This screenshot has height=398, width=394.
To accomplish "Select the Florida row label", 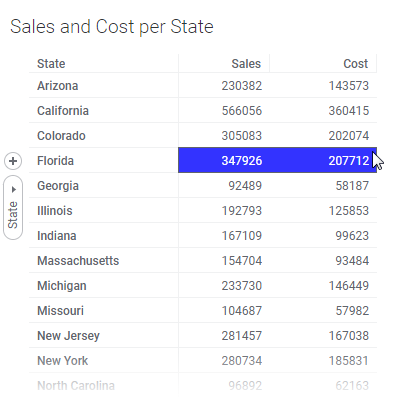I will point(55,161).
